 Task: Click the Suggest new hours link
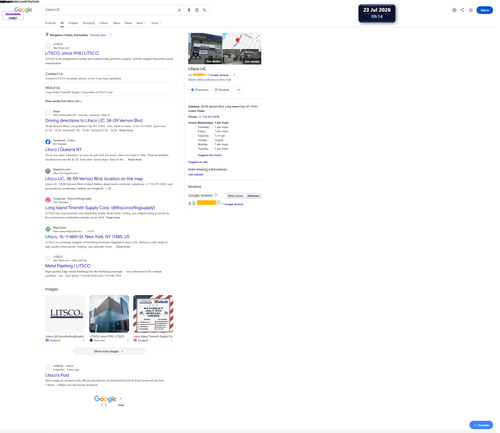210,155
